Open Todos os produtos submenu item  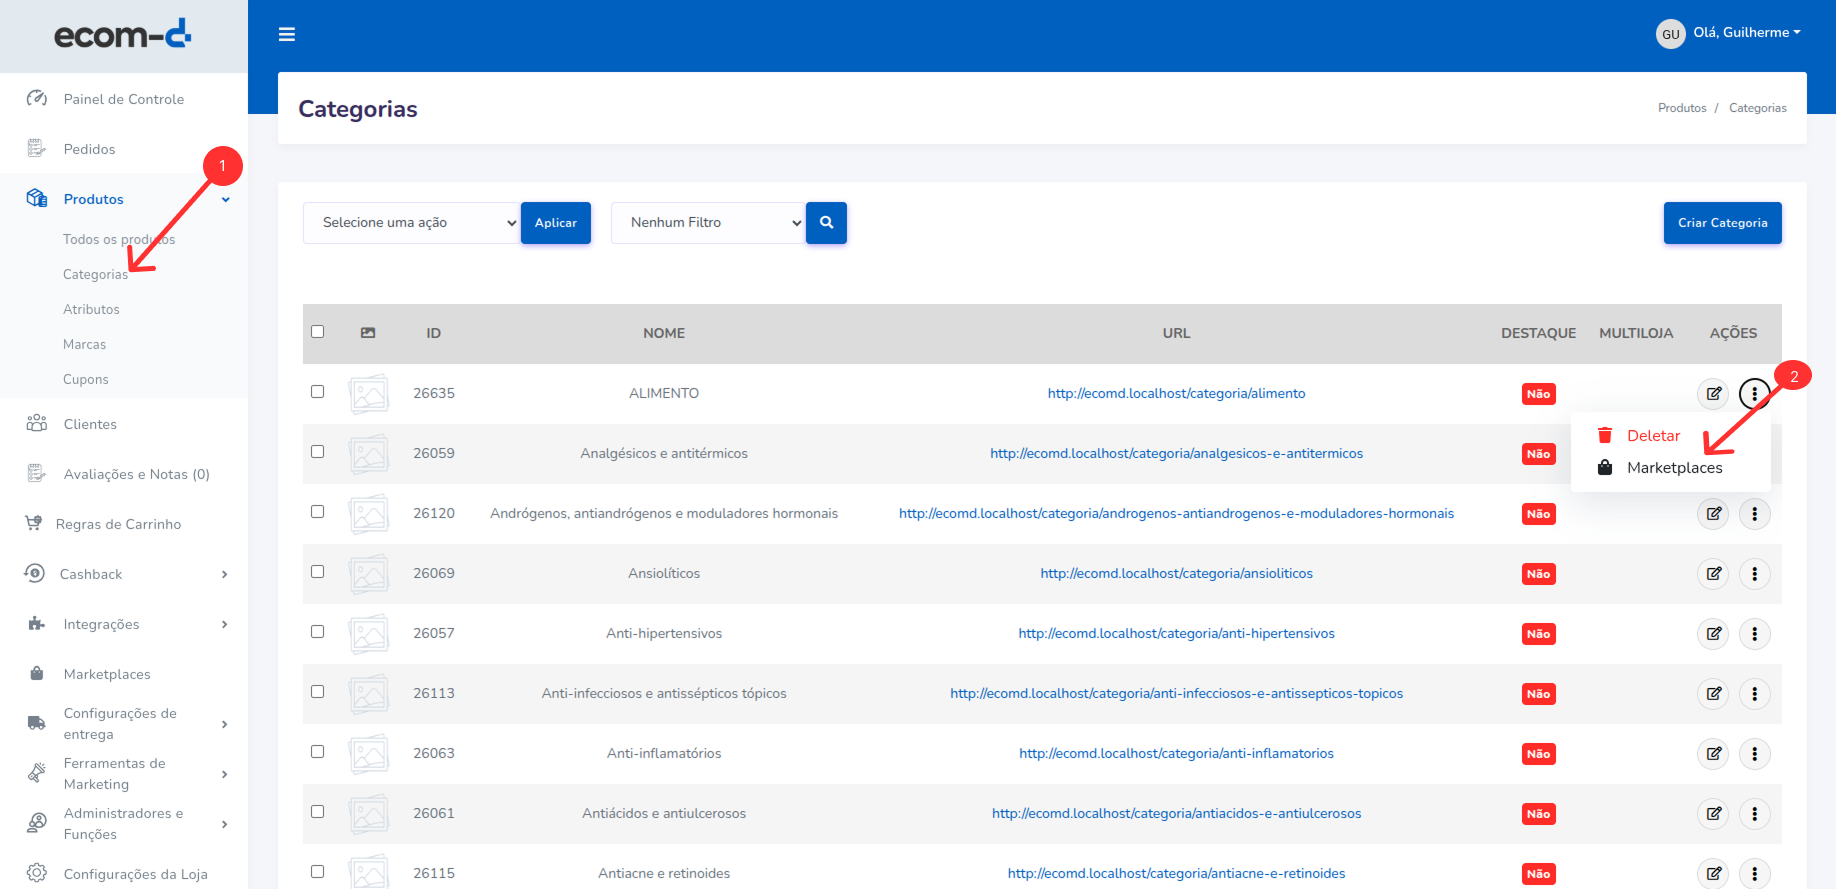tap(119, 239)
